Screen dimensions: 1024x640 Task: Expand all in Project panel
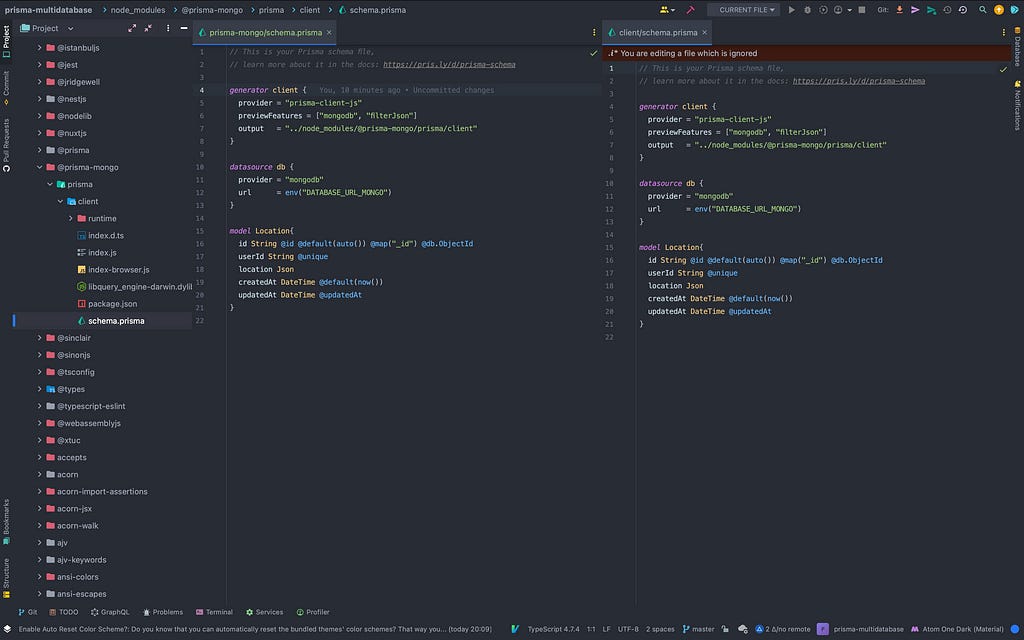tap(131, 28)
